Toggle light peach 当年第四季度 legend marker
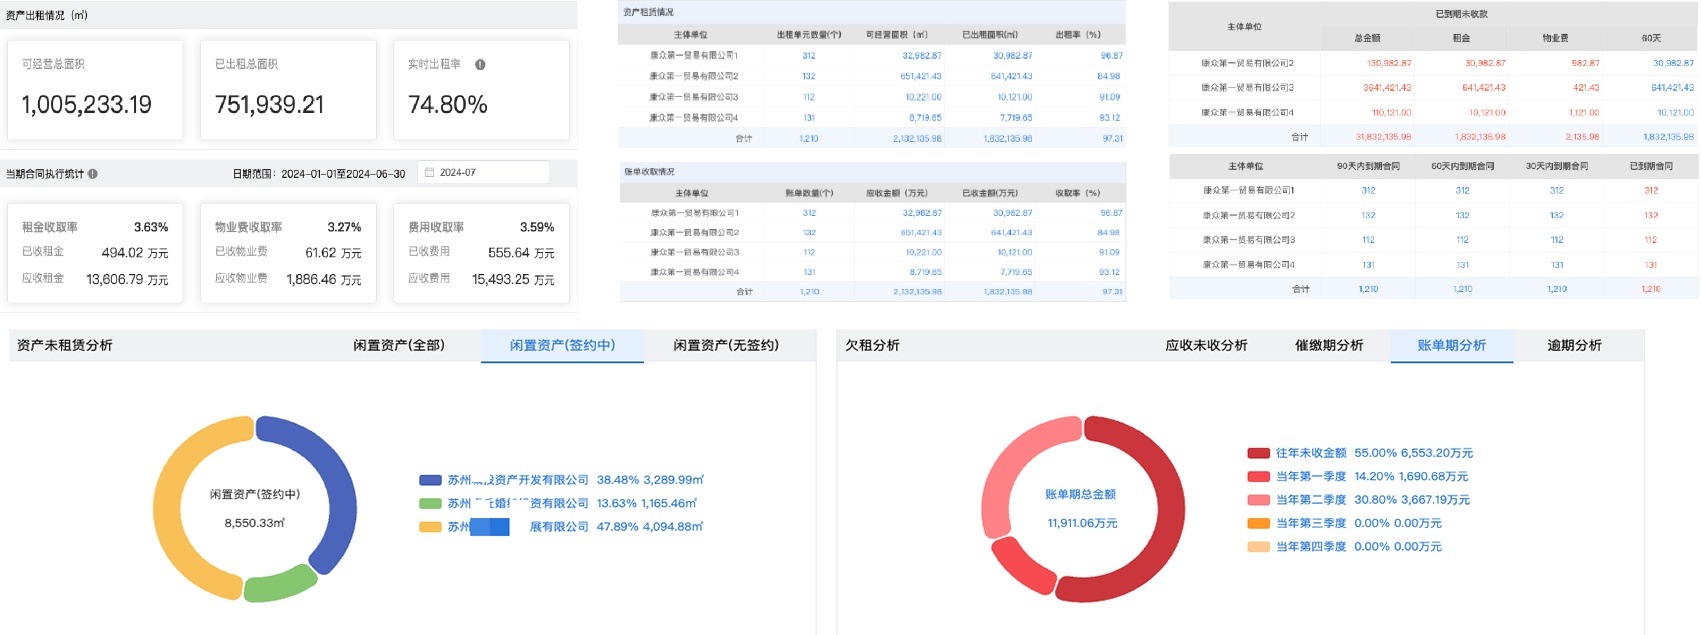This screenshot has width=1701, height=635. click(x=1258, y=547)
